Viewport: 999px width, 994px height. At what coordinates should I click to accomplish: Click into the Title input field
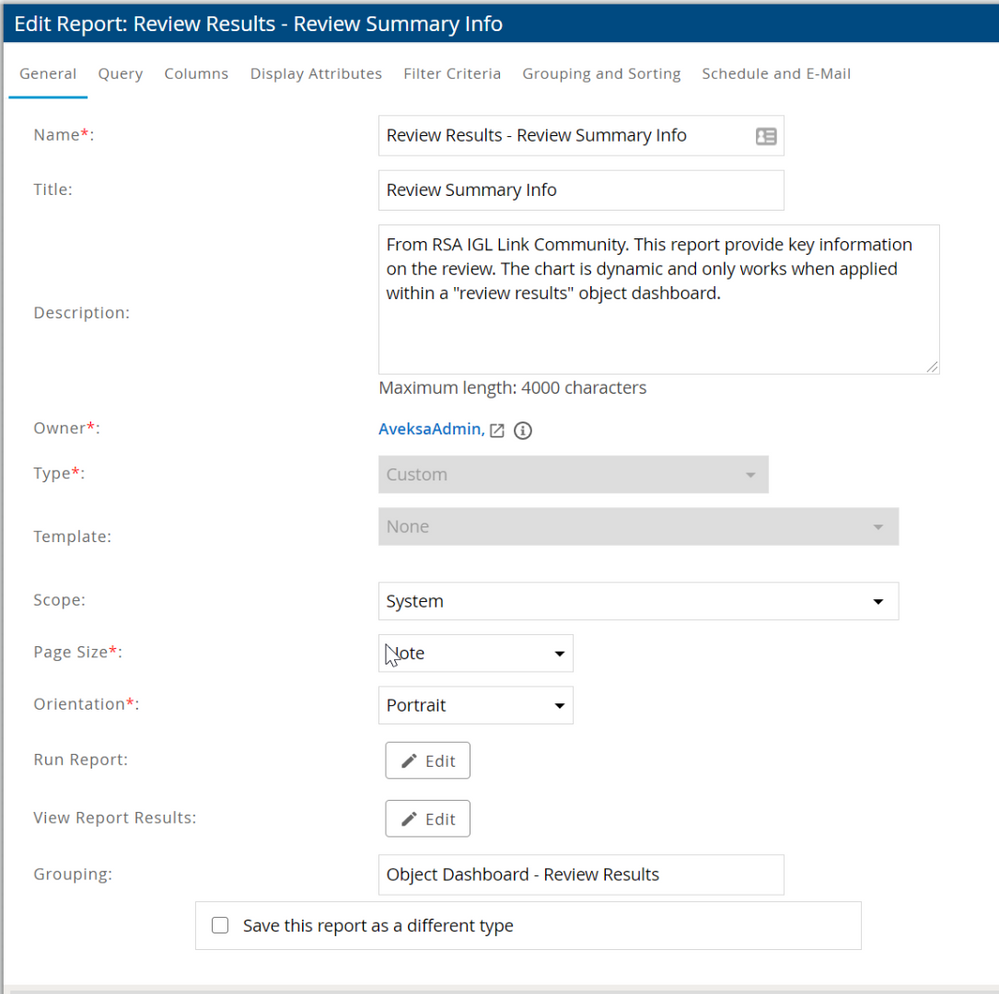(x=580, y=190)
